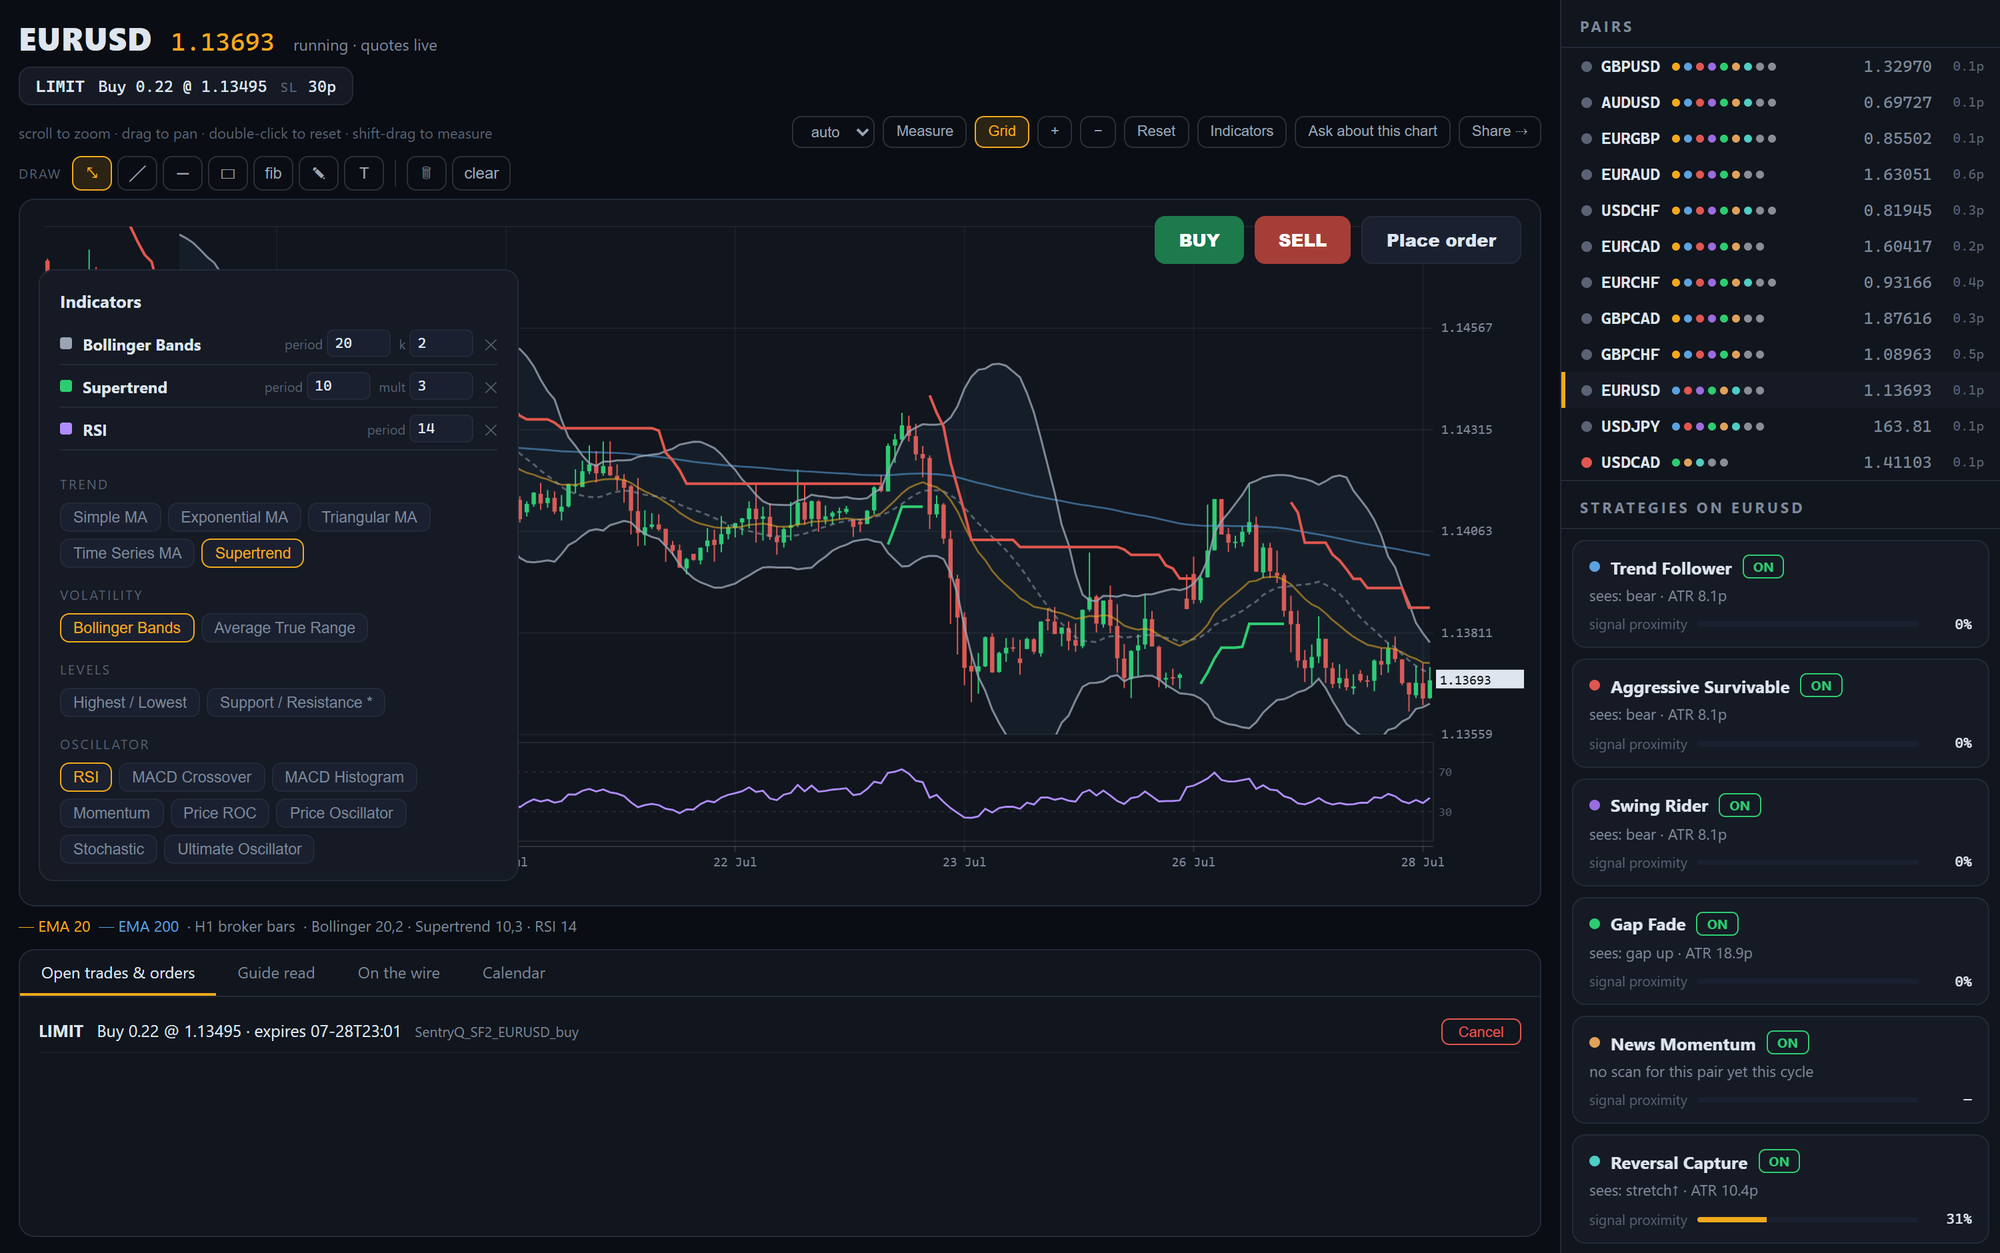Screen dimensions: 2000x1253
Task: Click the green BUY button
Action: [1199, 240]
